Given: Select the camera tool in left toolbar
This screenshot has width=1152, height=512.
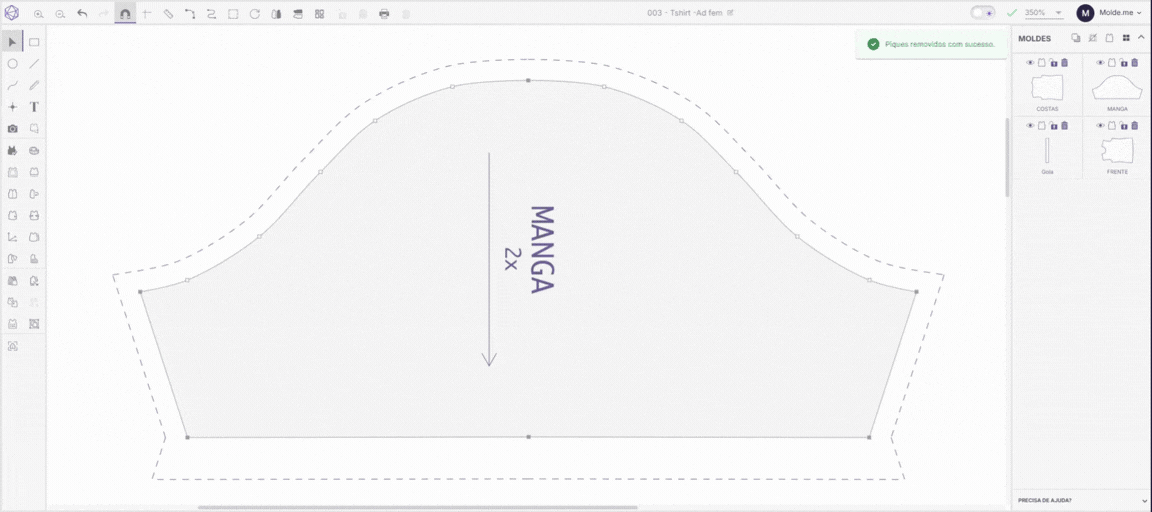Looking at the screenshot, I should tap(12, 129).
